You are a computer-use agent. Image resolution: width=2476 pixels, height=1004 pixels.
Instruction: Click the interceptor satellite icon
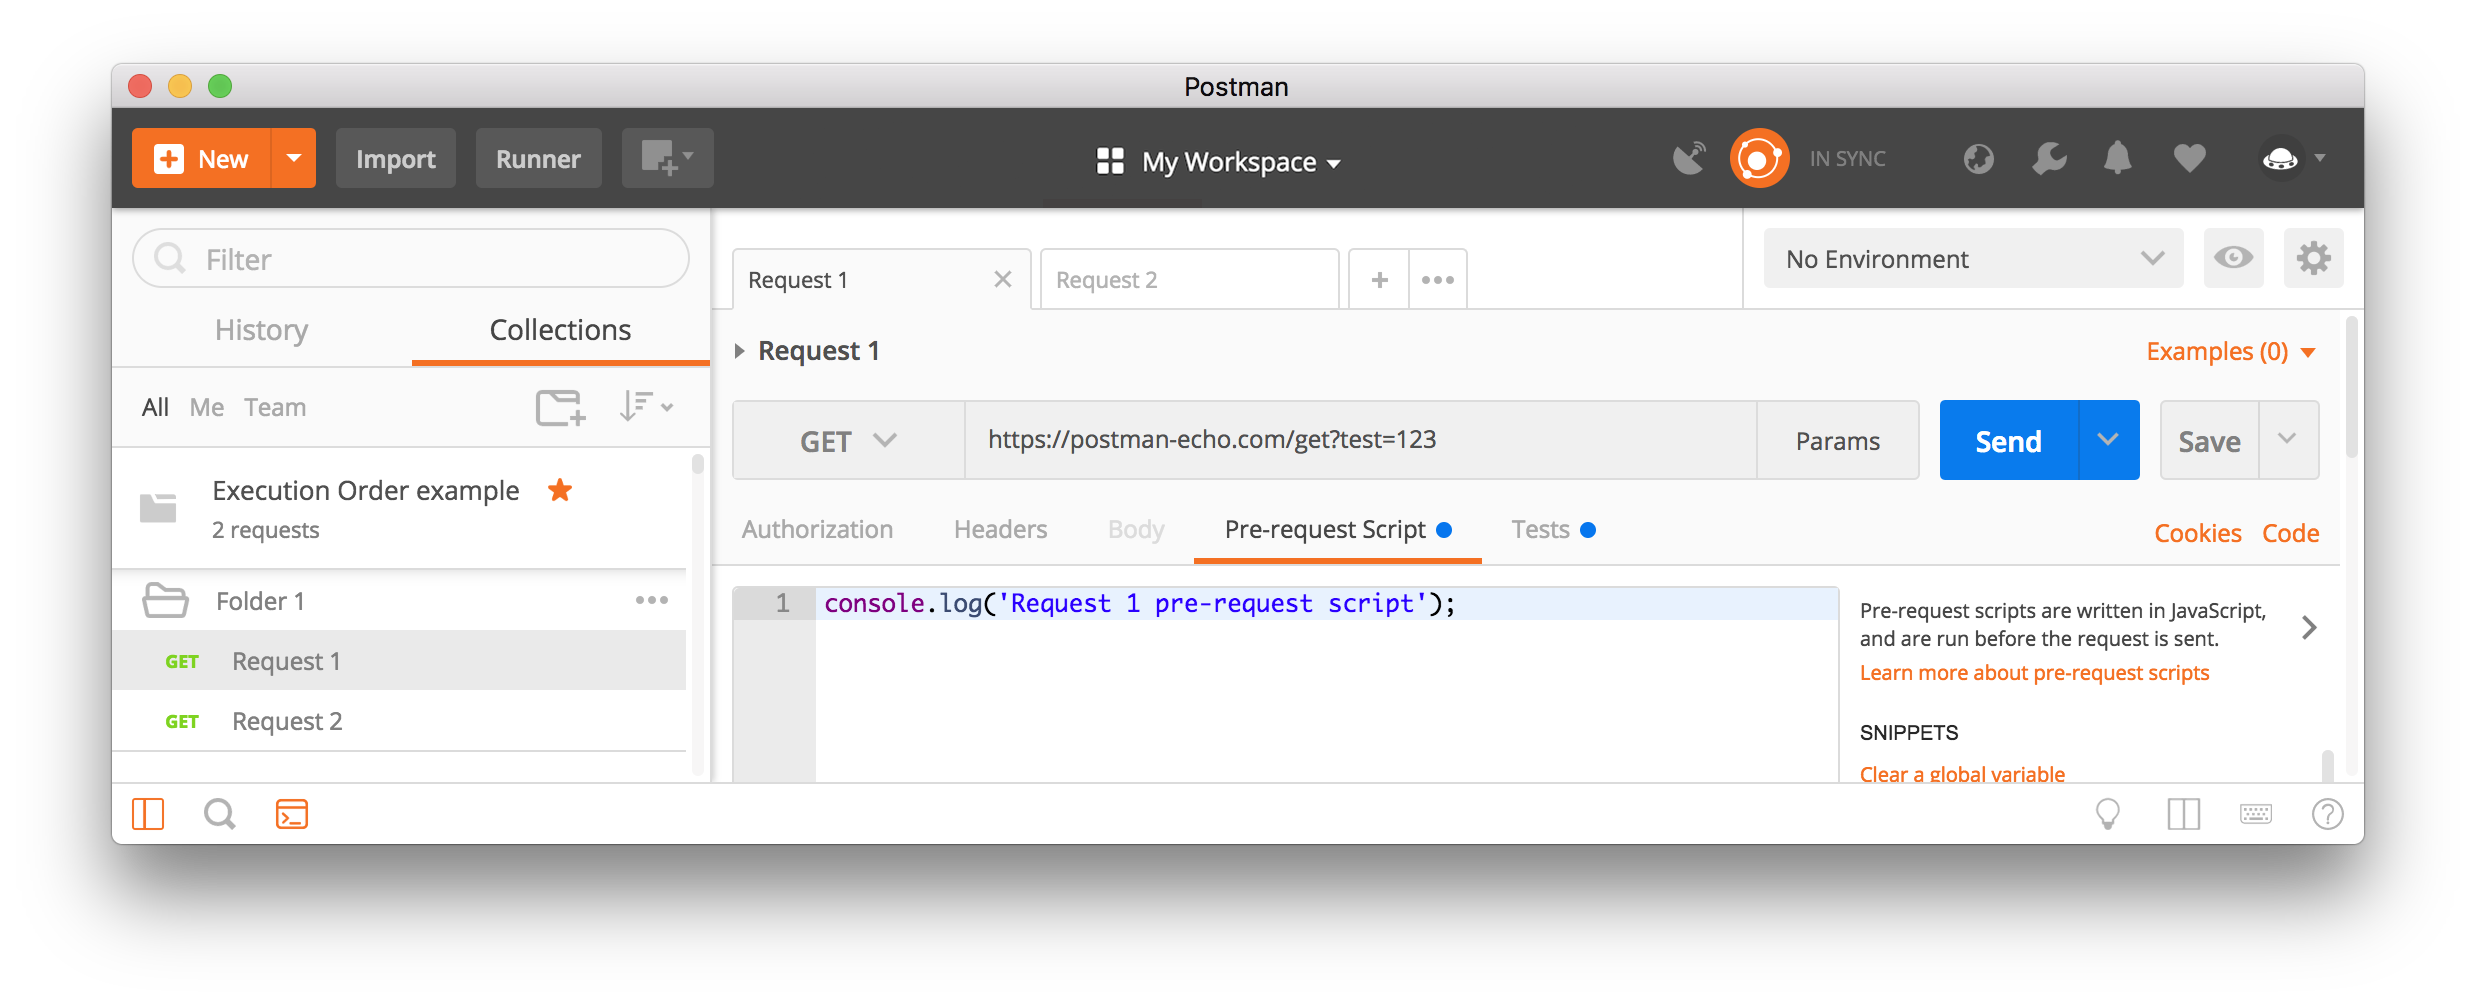[x=1689, y=158]
